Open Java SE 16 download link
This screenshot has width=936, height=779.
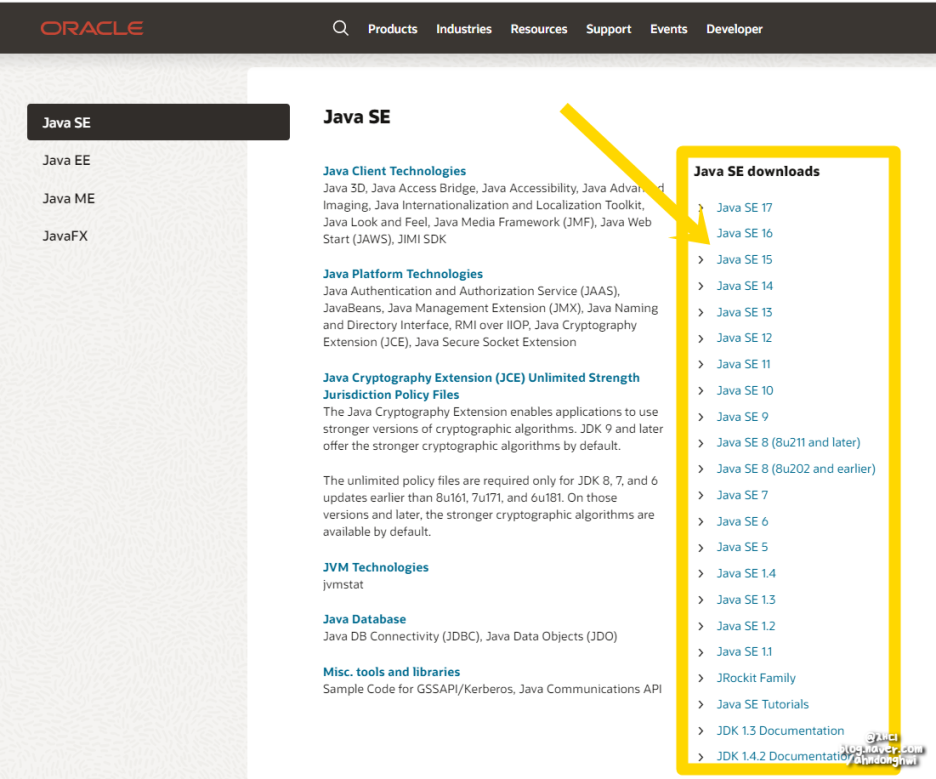[x=744, y=233]
